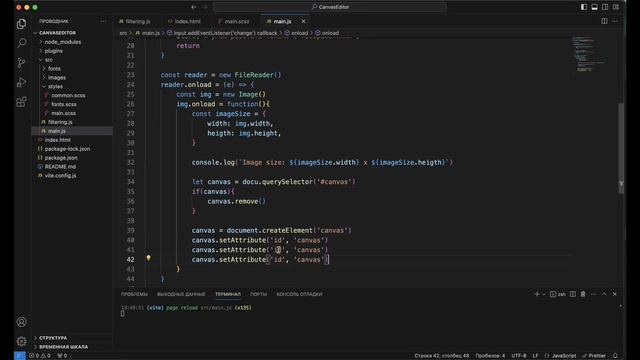
Task: Open the ВЫХОДНЫЕ ДАННЫЕ panel tab
Action: pos(181,294)
